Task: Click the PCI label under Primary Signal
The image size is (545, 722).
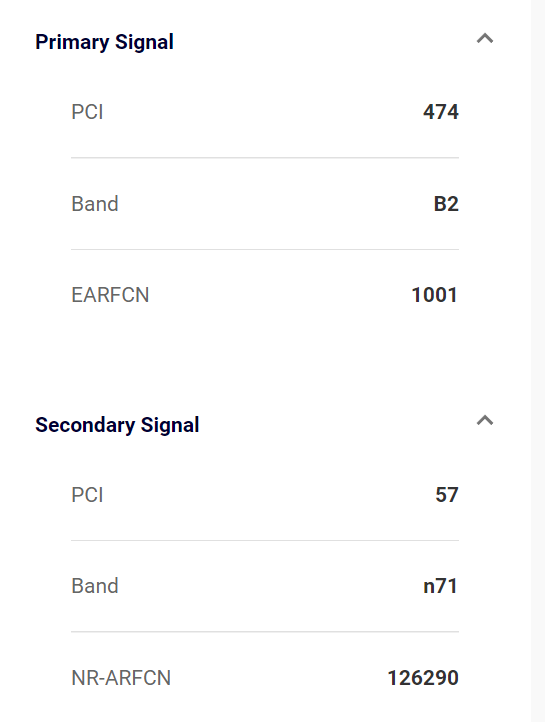Action: (87, 112)
